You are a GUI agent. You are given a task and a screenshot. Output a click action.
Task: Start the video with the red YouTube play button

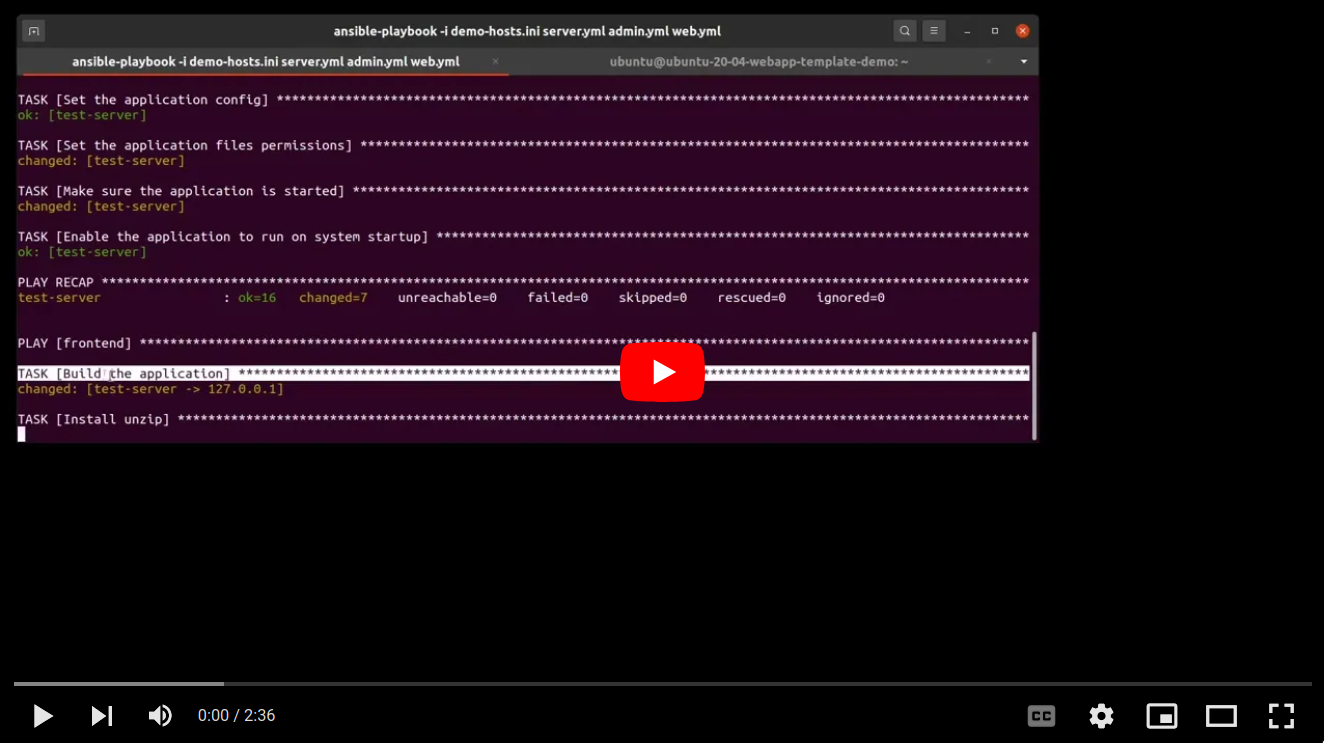662,372
